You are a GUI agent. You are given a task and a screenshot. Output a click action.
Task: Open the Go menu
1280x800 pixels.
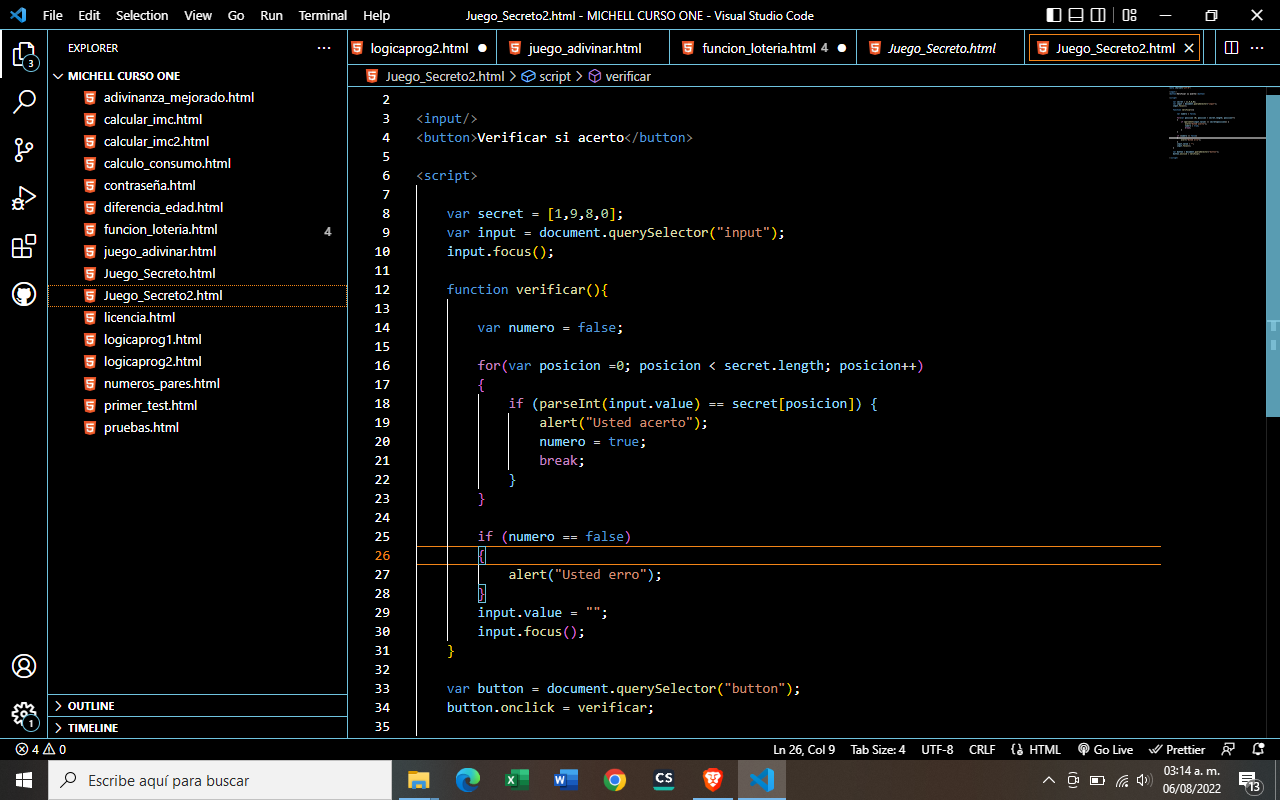pos(236,15)
